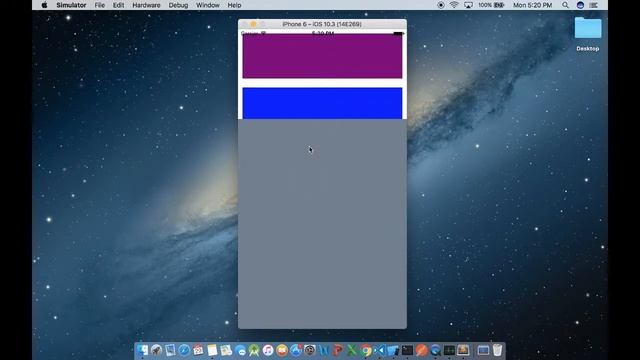This screenshot has height=360, width=640.
Task: Open Finder from the dock
Action: point(142,350)
